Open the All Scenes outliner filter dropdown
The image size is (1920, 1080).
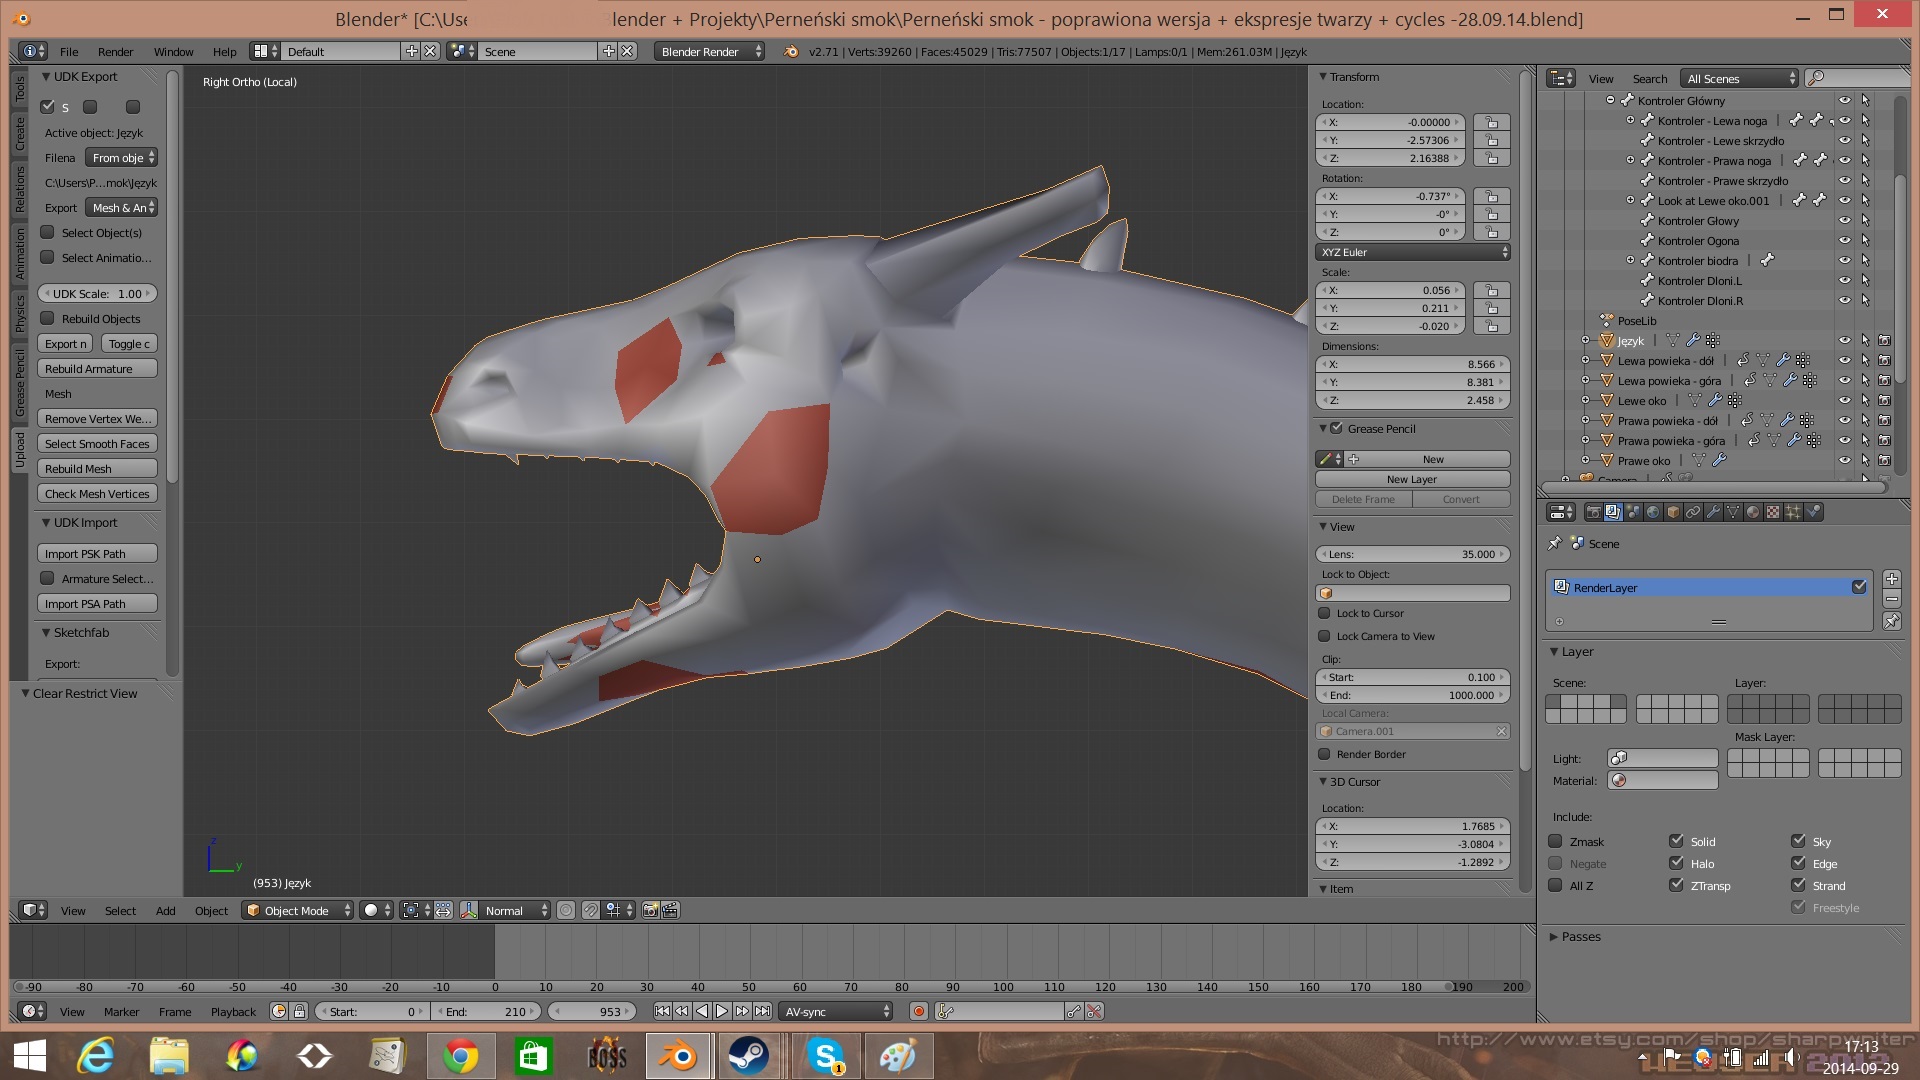tap(1740, 79)
